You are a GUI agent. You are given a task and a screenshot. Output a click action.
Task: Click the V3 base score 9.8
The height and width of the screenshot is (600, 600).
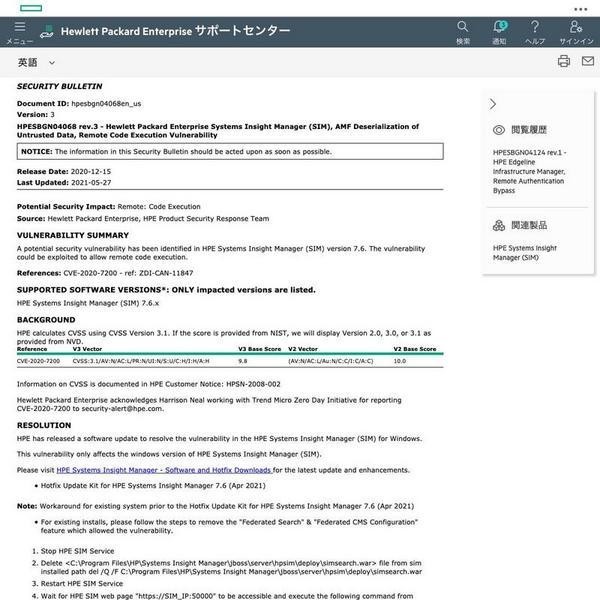click(243, 361)
